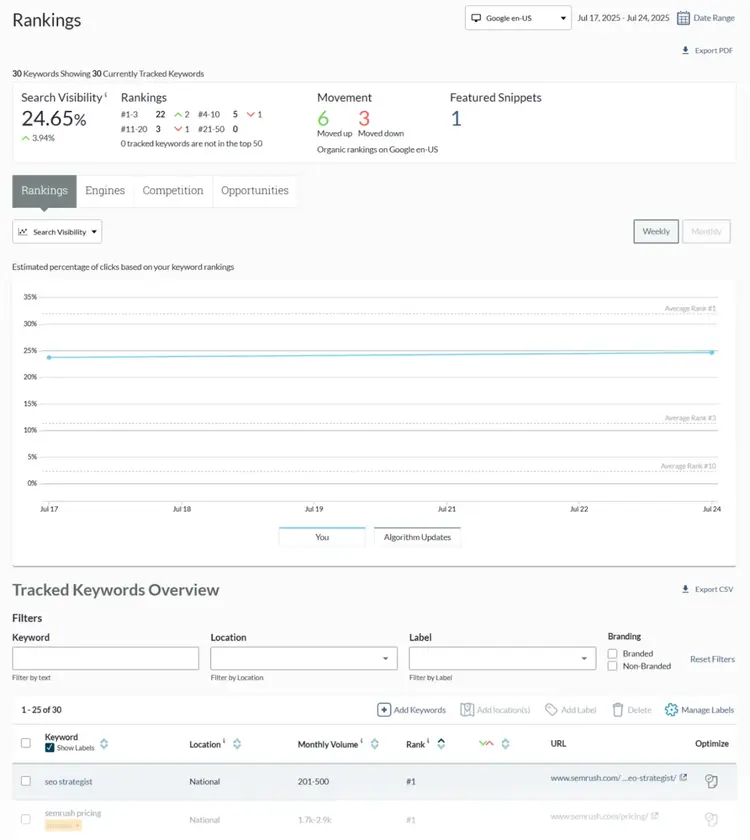
Task: Click the Rank column info icon
Action: 428,741
